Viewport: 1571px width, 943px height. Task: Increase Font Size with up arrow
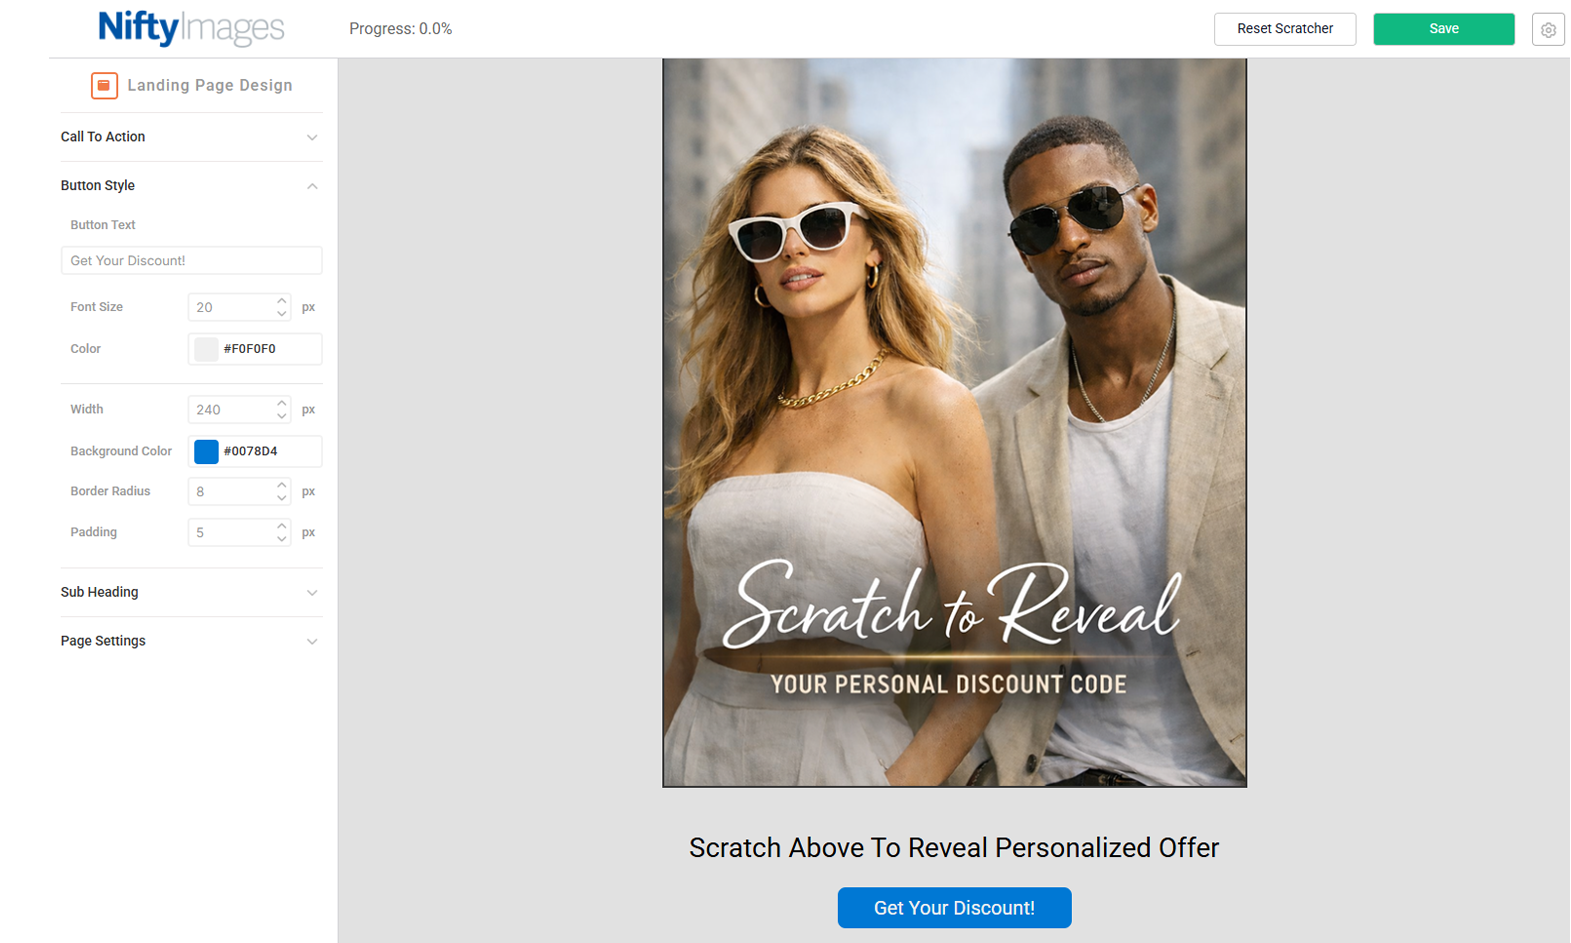(282, 300)
